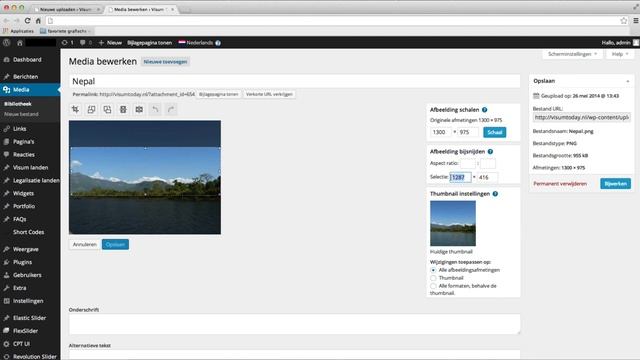Viewport: 640px width, 360px height.
Task: Open the Media sidebar item
Action: pos(21,90)
